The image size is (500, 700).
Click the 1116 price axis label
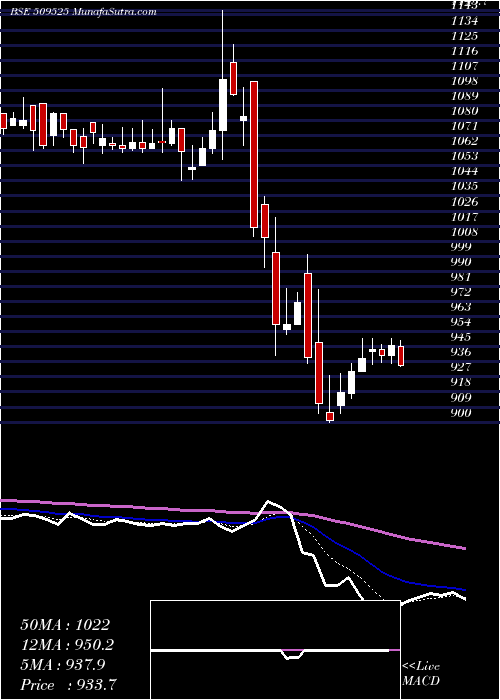(x=464, y=51)
